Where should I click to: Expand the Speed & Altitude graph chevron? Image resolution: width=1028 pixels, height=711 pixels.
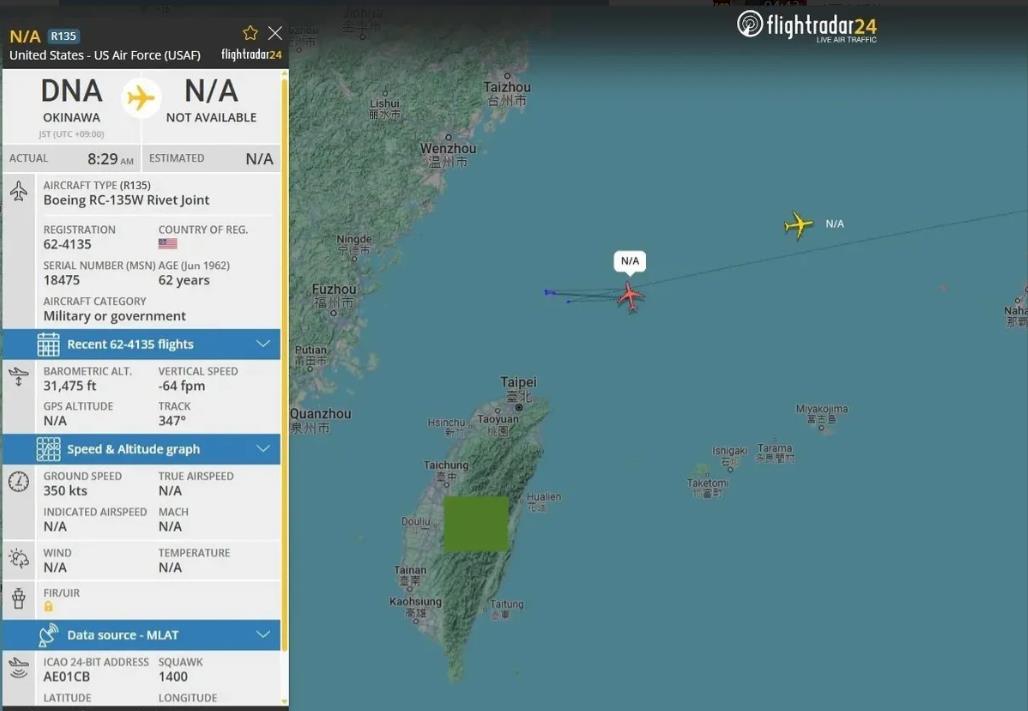[263, 449]
